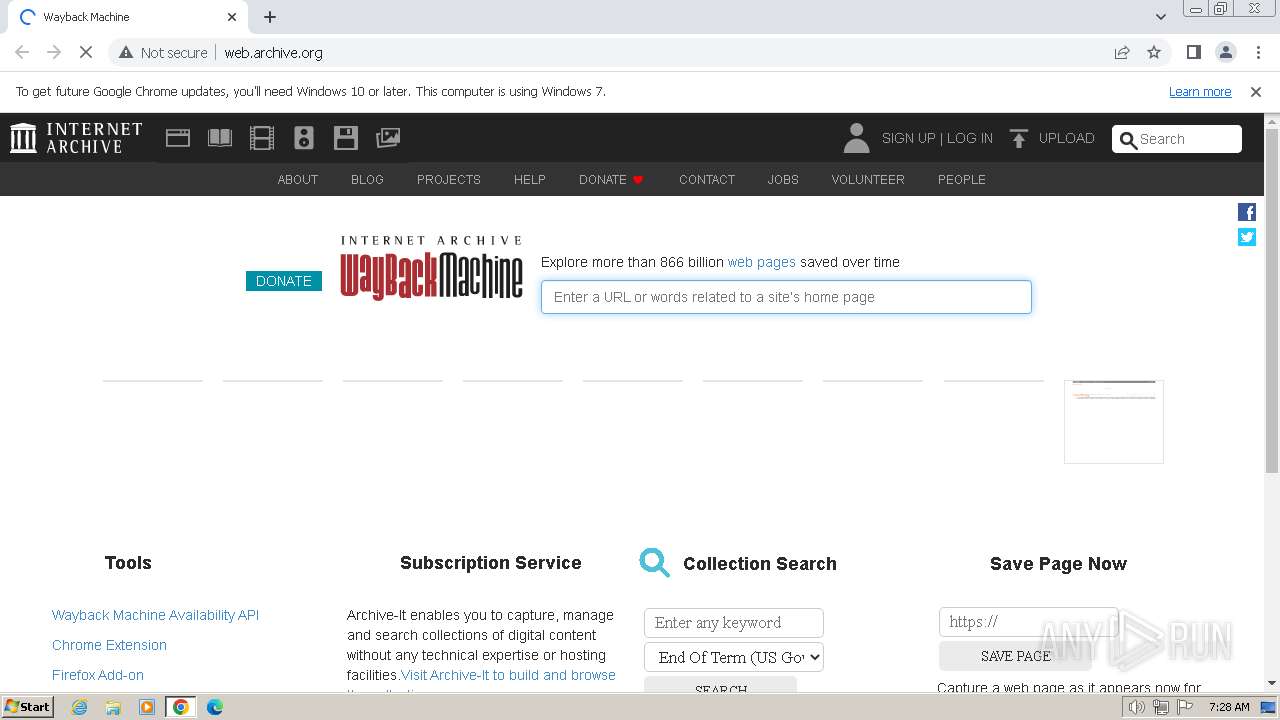Click the browser address bar URL
1280x720 pixels.
[x=273, y=52]
